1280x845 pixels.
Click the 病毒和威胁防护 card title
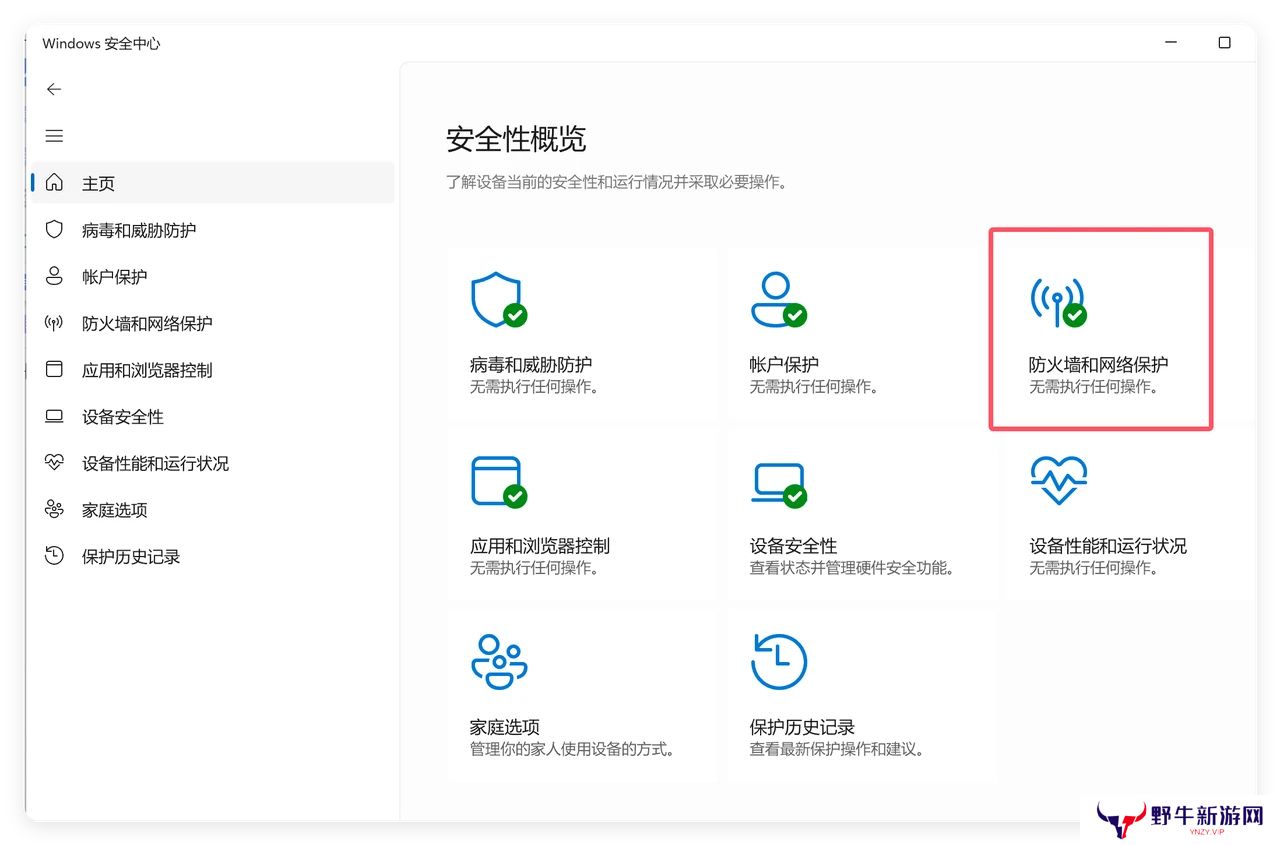tap(531, 364)
